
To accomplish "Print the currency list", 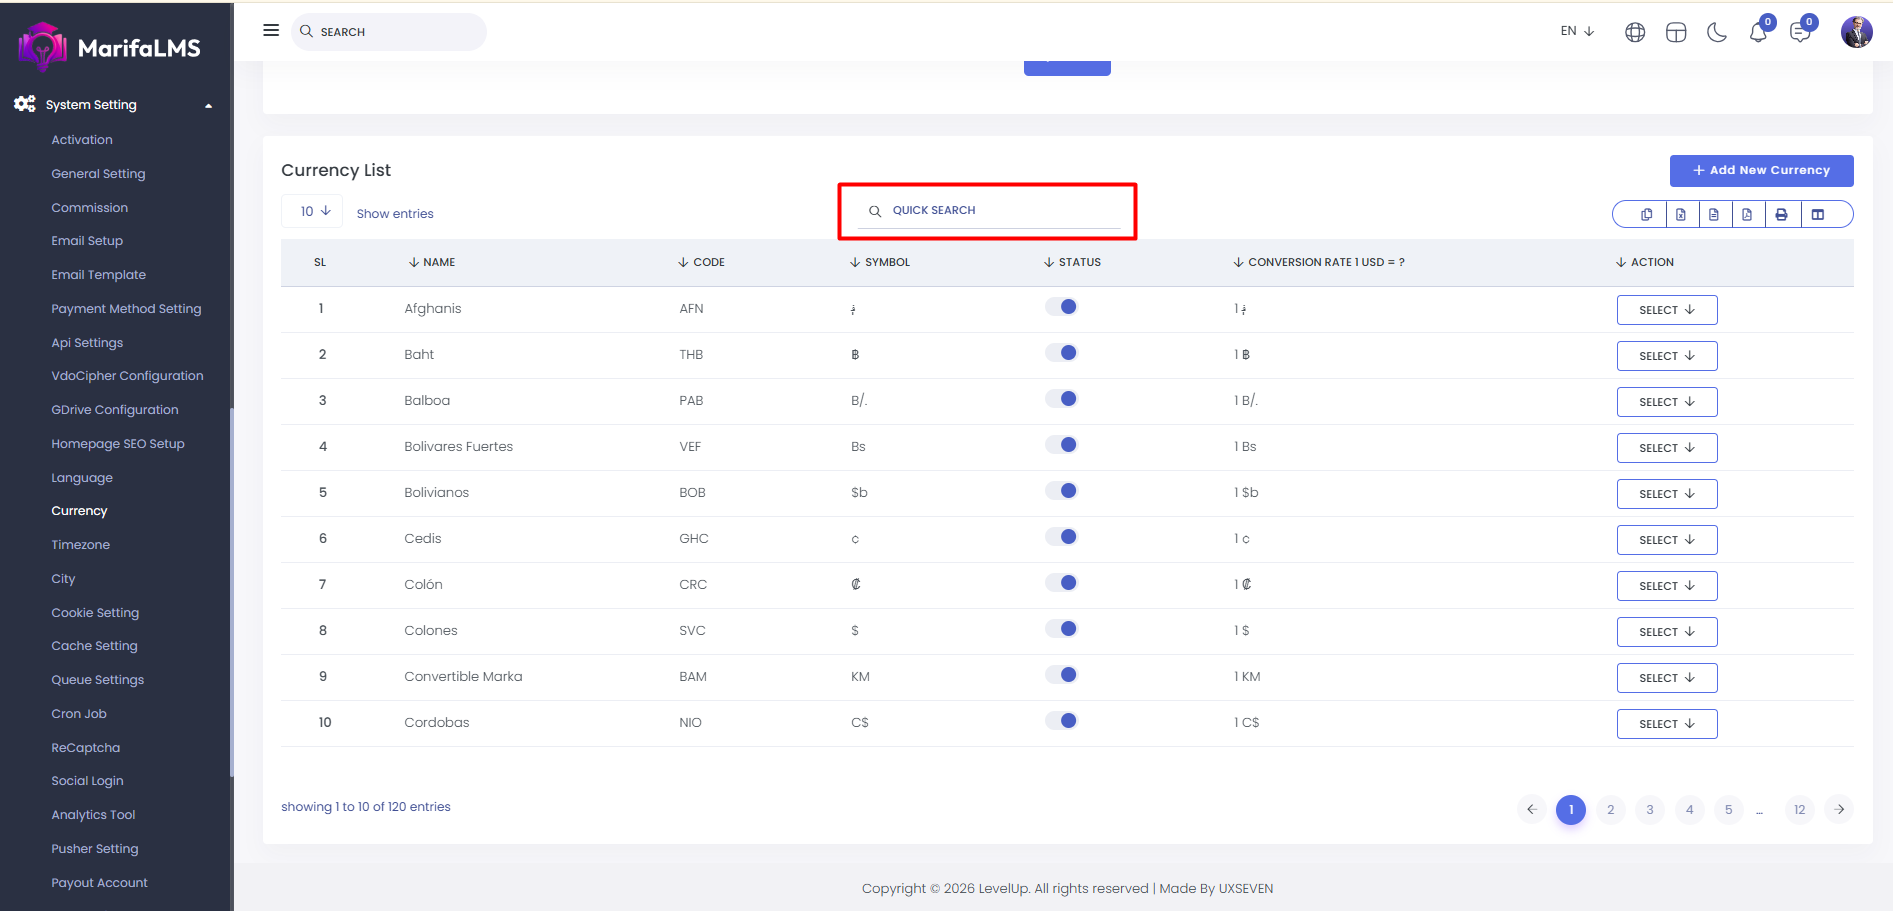I will pos(1781,215).
